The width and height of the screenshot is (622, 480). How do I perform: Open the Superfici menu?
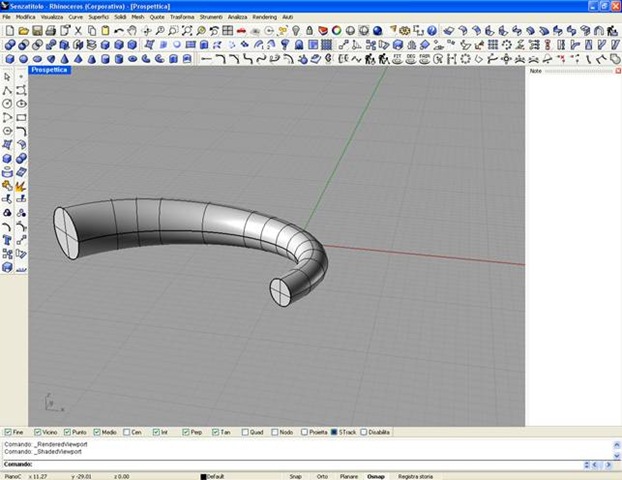tap(99, 17)
